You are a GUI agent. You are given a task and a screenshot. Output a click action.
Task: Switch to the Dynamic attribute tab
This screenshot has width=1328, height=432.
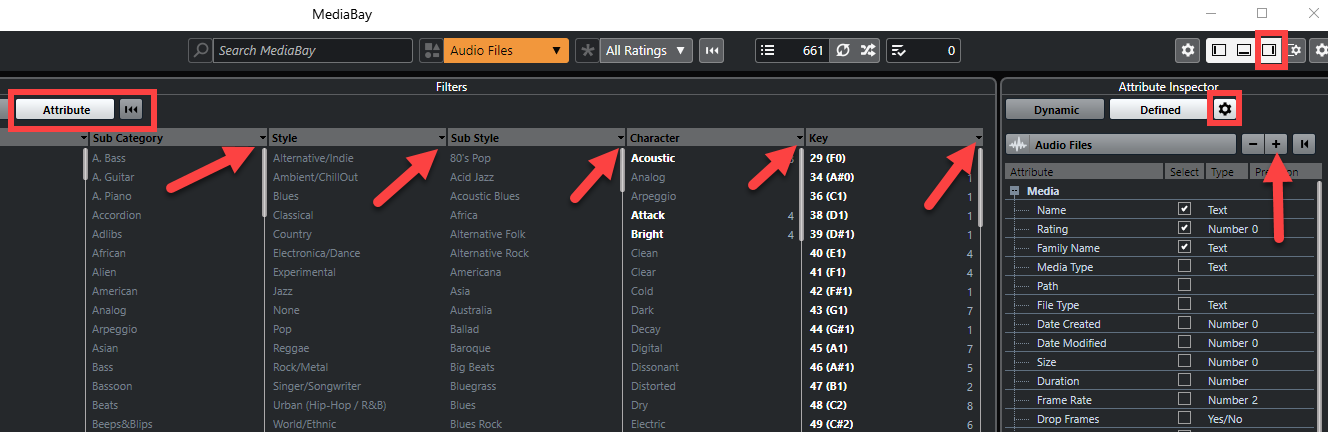[x=1056, y=110]
